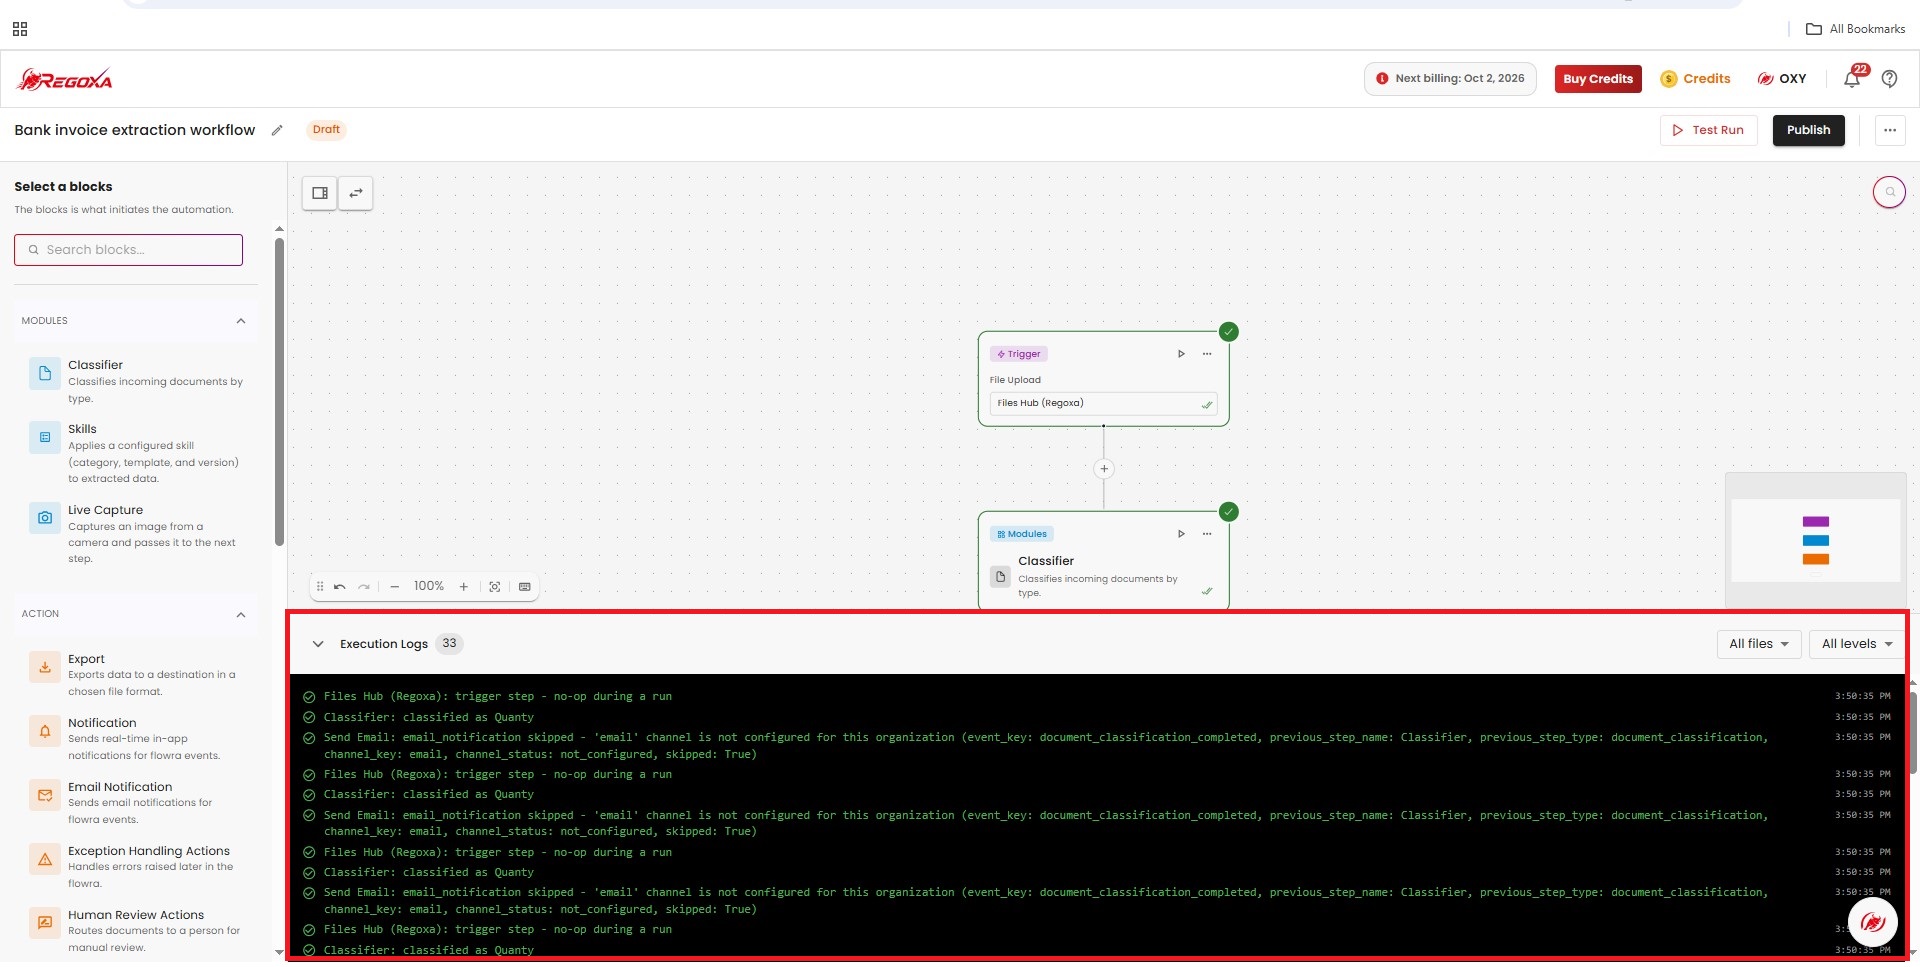Viewport: 1920px width, 967px height.
Task: Run the Trigger node play icon
Action: [x=1181, y=354]
